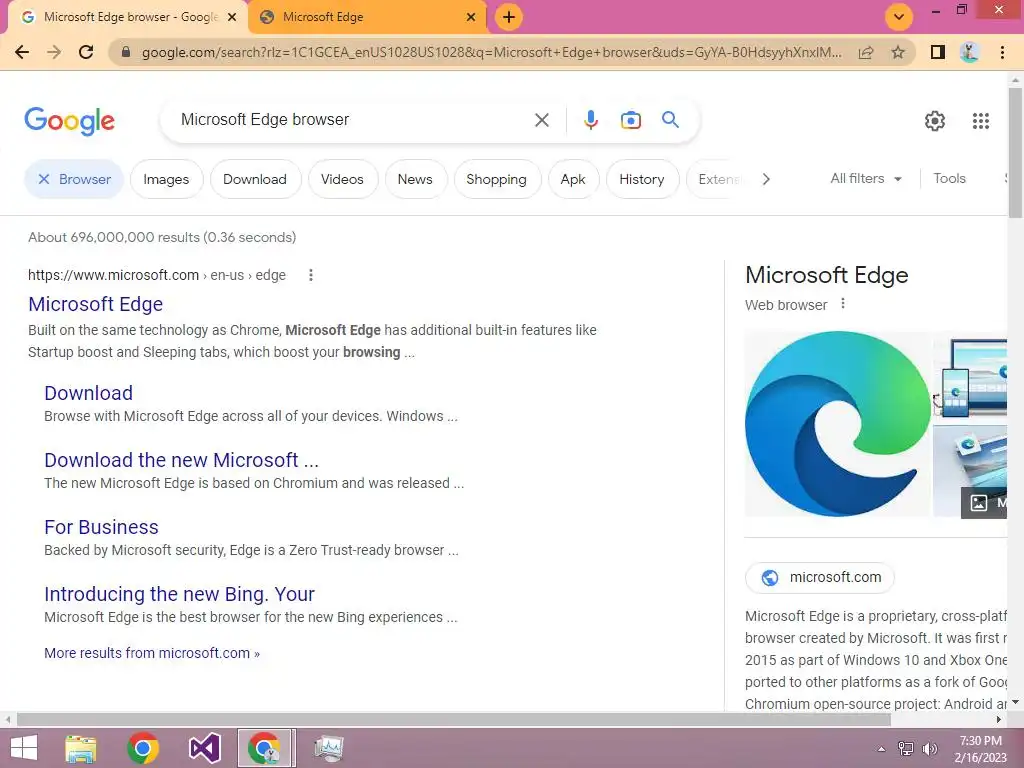Expand the All filters dropdown
This screenshot has width=1024, height=768.
coord(866,178)
